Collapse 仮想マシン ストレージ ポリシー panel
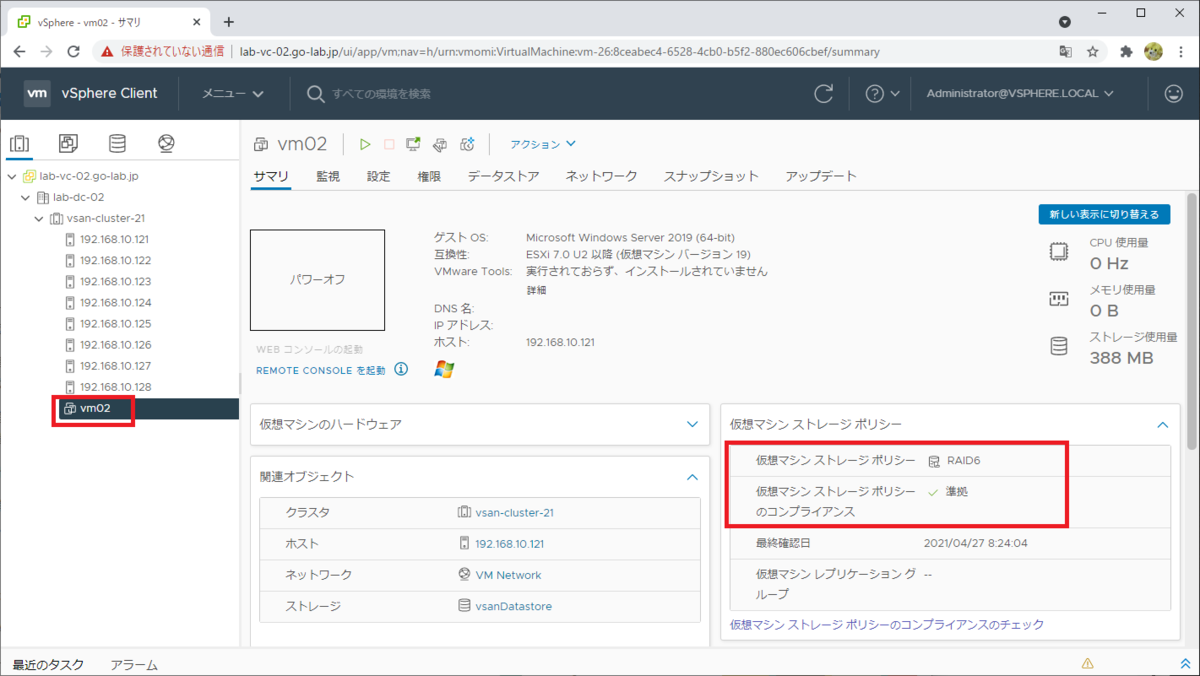Screen dimensions: 1200x676 (1162, 424)
